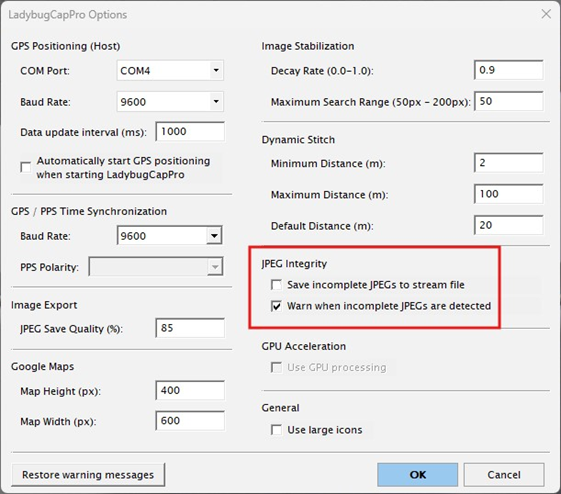Click the Maximum Search Range field
561x494 pixels.
[508, 101]
